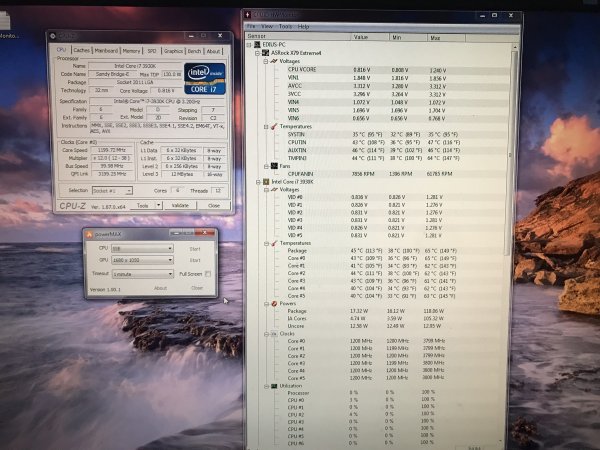Image resolution: width=600 pixels, height=450 pixels.
Task: Click the Powers group icon
Action: [x=274, y=303]
